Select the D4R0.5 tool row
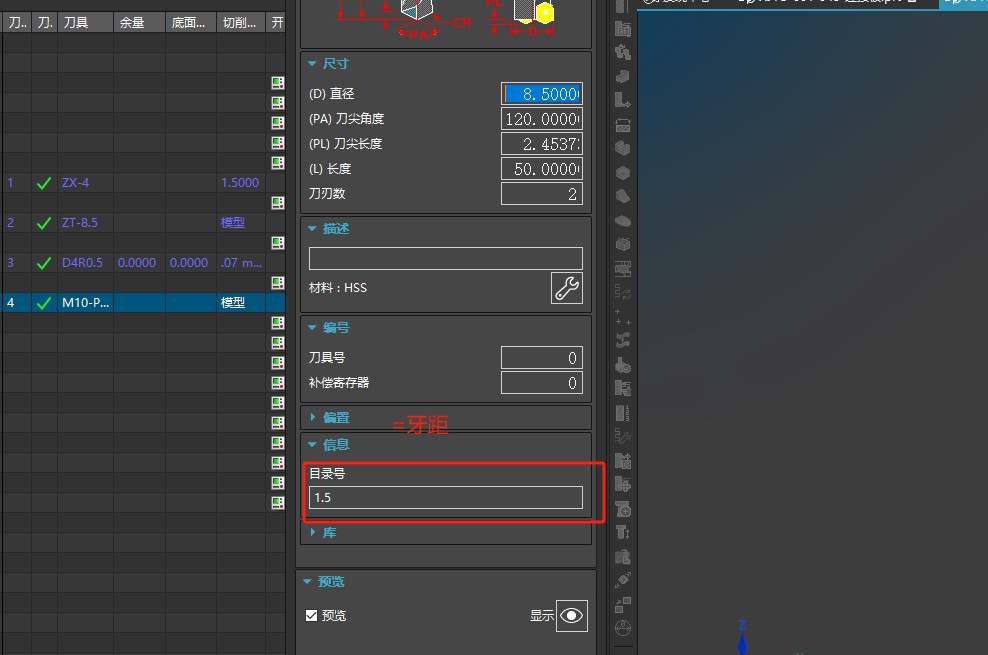The image size is (988, 655). 144,263
